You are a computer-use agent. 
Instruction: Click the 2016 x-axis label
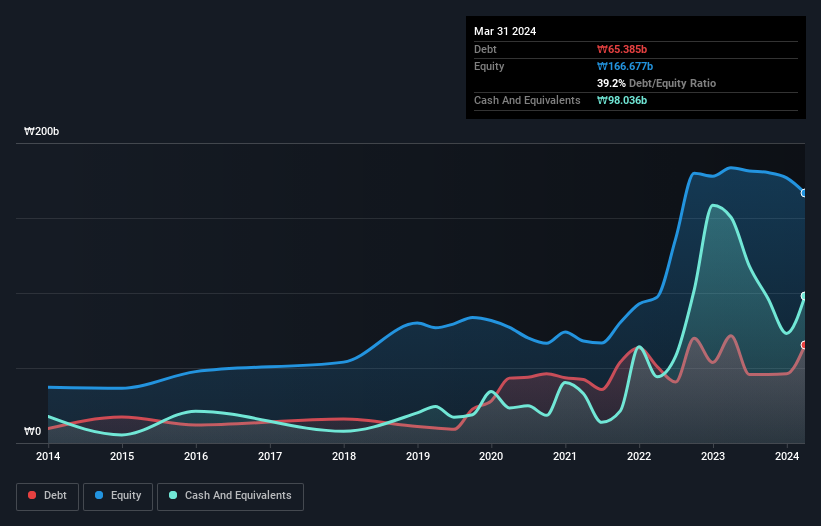click(x=196, y=456)
